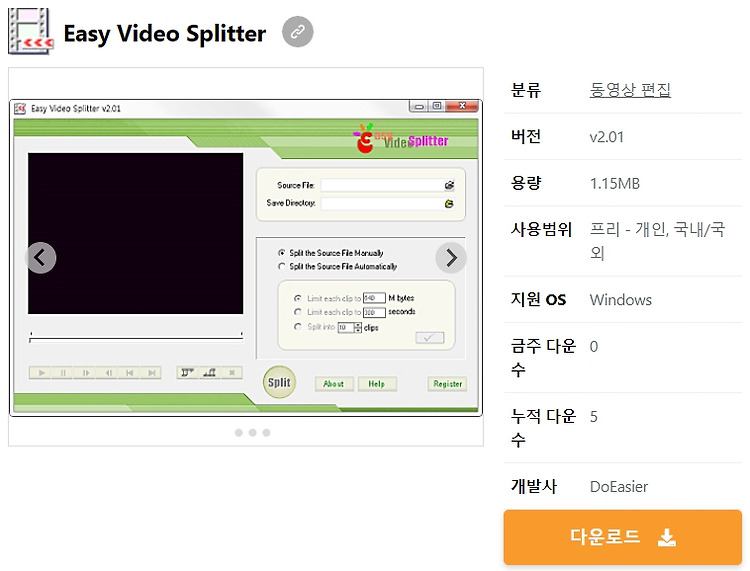
Task: Click the developer name DoEasier
Action: click(618, 486)
